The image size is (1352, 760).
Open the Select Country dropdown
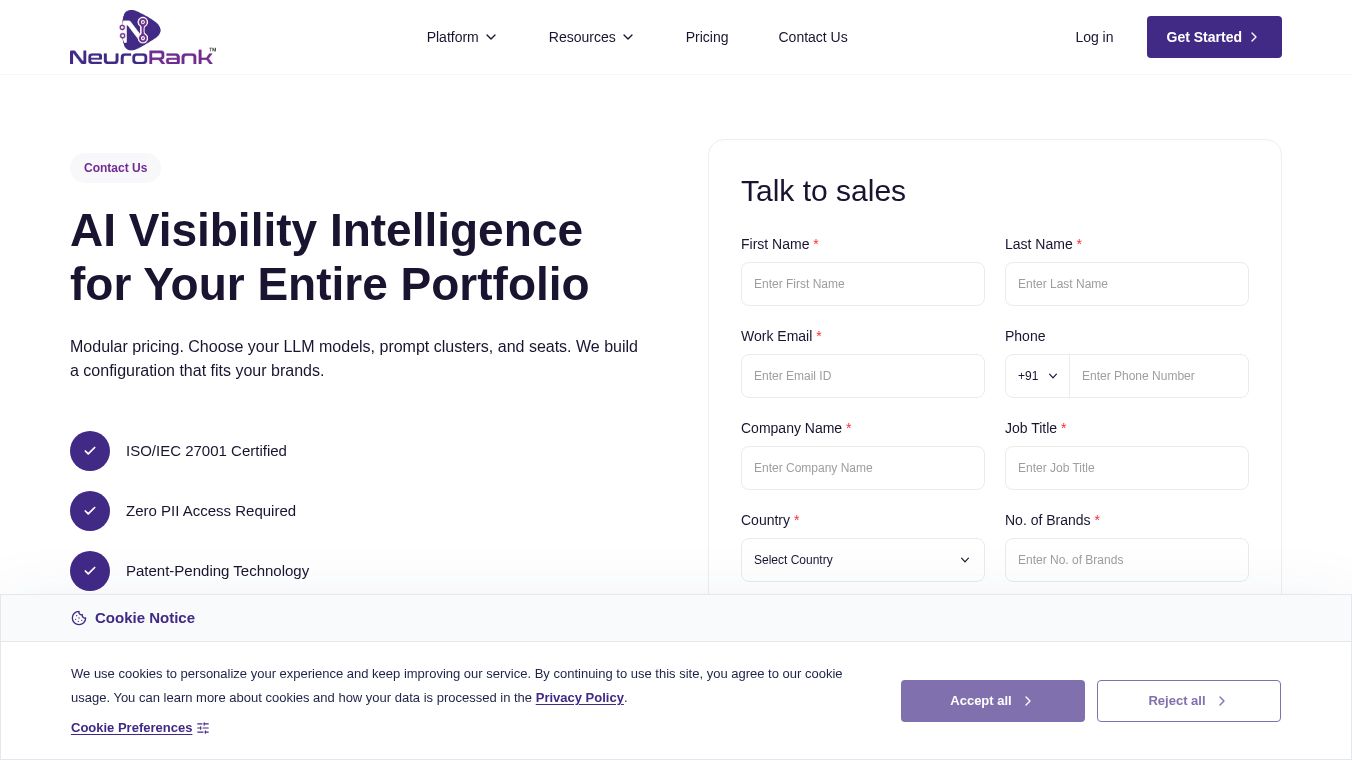[863, 560]
